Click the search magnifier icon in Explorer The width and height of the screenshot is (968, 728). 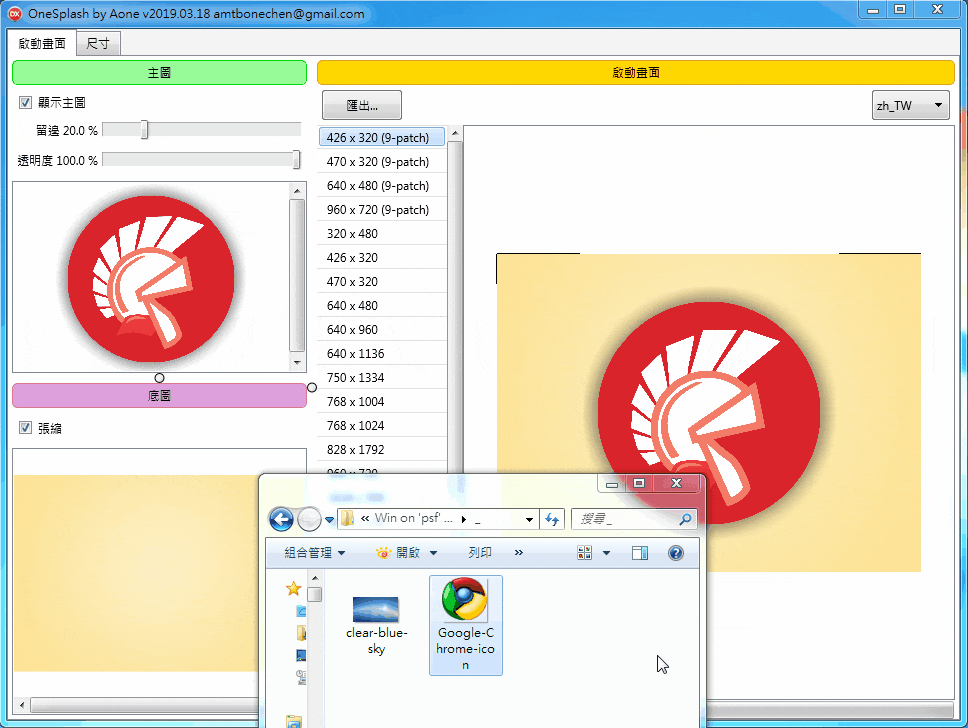click(685, 519)
